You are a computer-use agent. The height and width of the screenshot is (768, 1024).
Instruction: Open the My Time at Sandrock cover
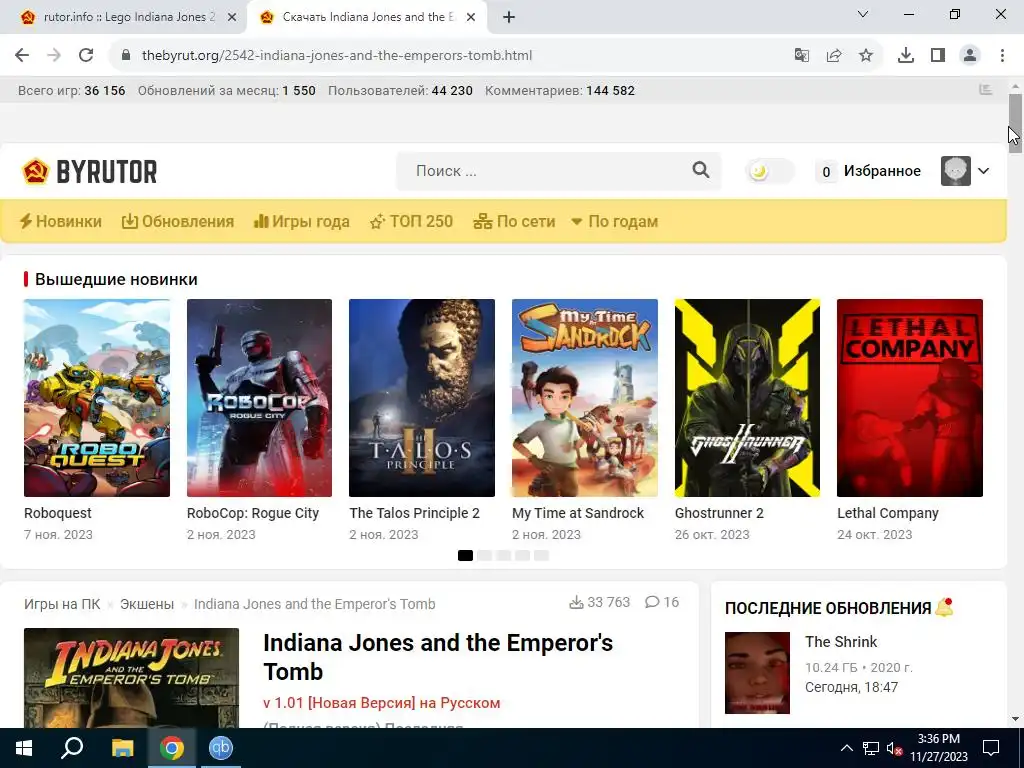pos(584,398)
